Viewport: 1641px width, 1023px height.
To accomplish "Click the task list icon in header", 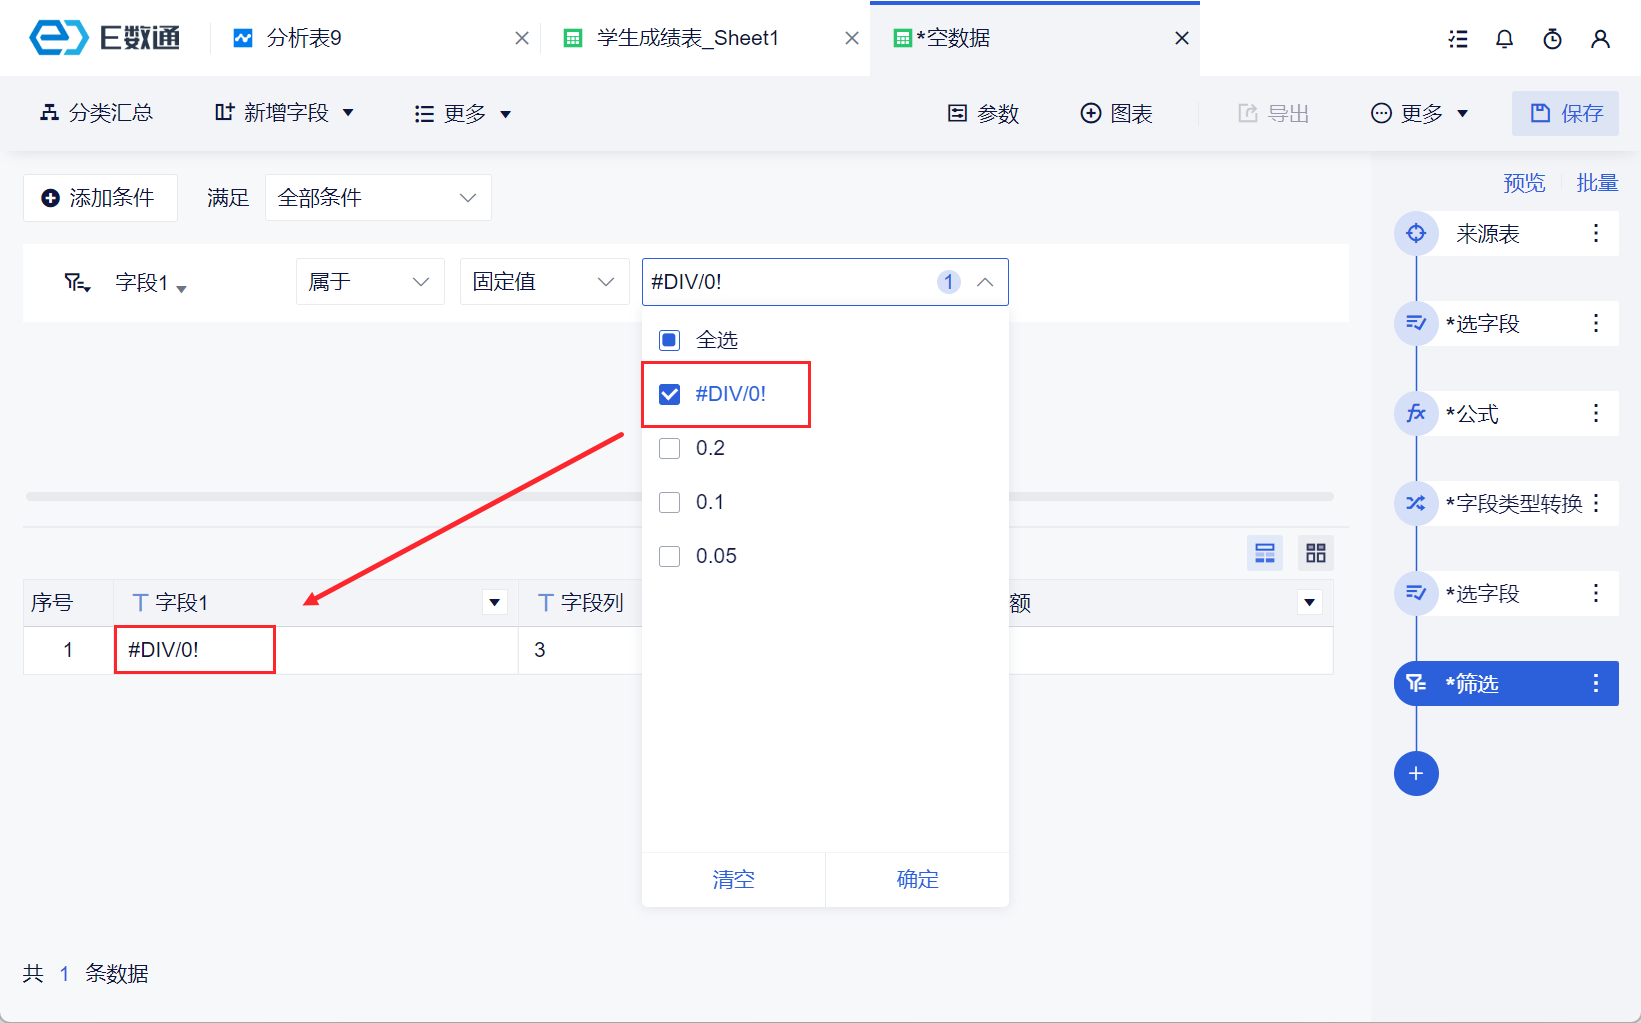I will click(x=1458, y=39).
